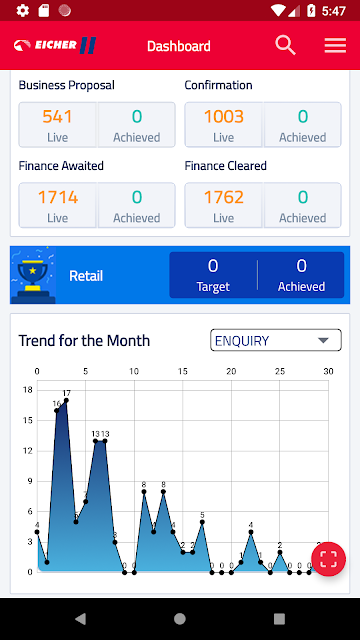The width and height of the screenshot is (360, 640).
Task: Tap the Retail Target value
Action: pyautogui.click(x=213, y=275)
